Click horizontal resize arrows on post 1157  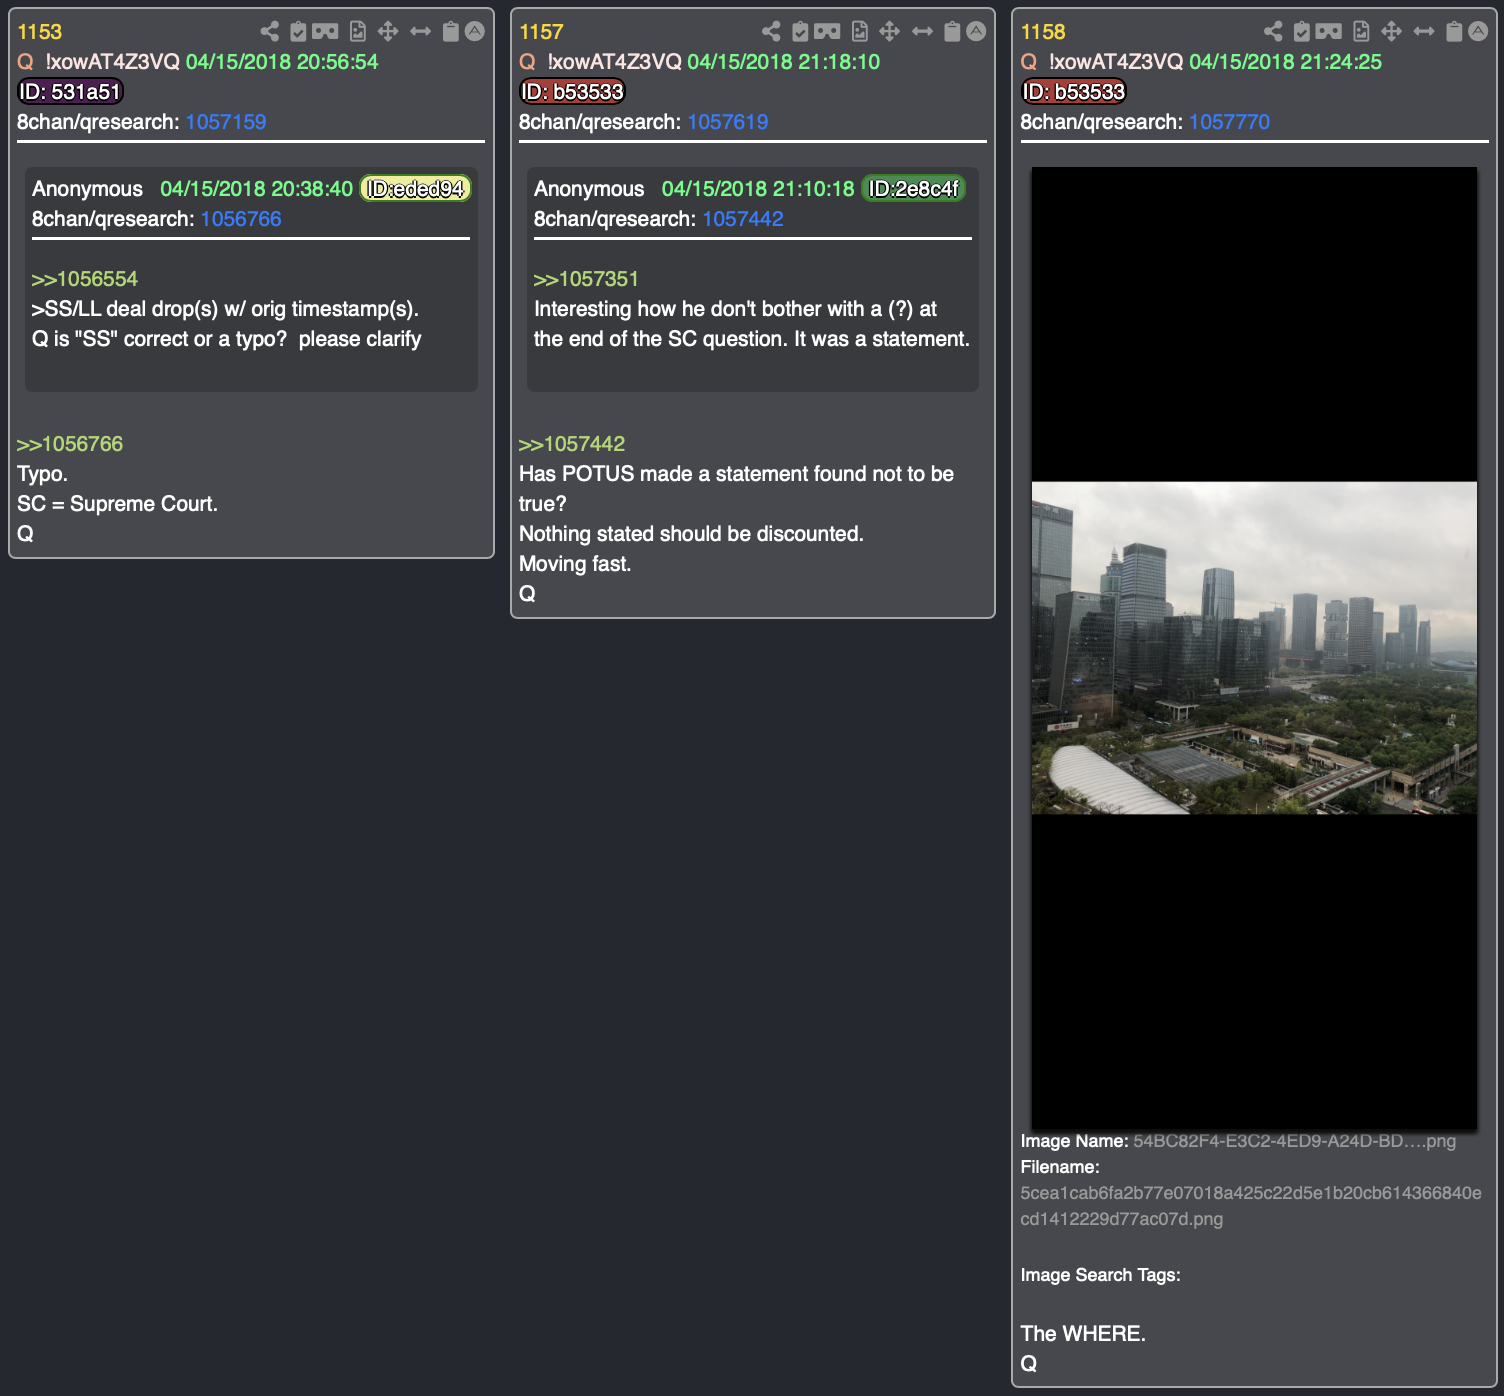(x=923, y=32)
